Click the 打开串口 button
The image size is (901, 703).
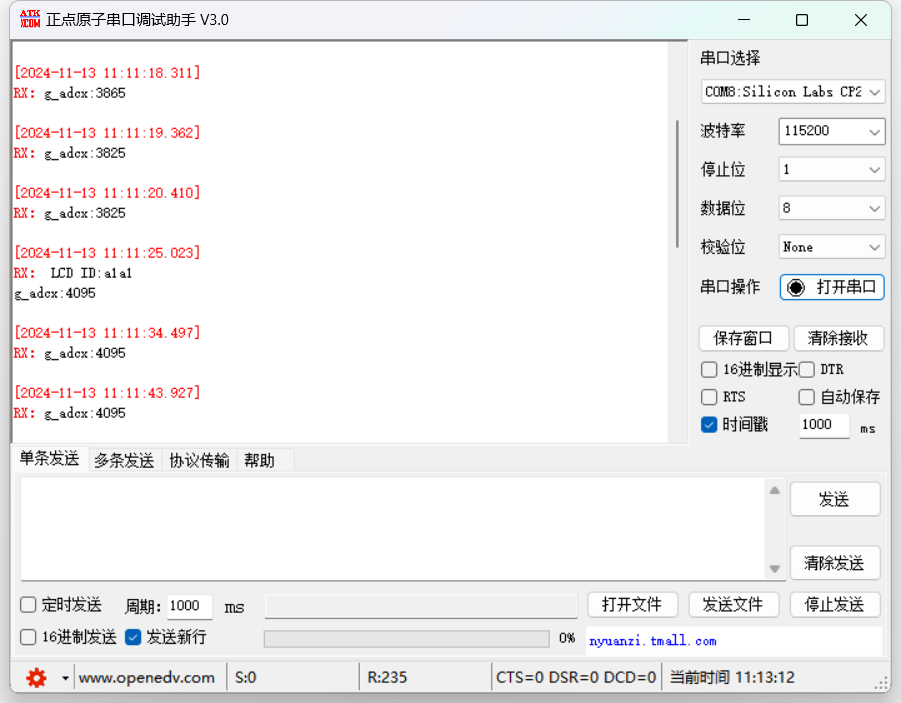coord(831,287)
